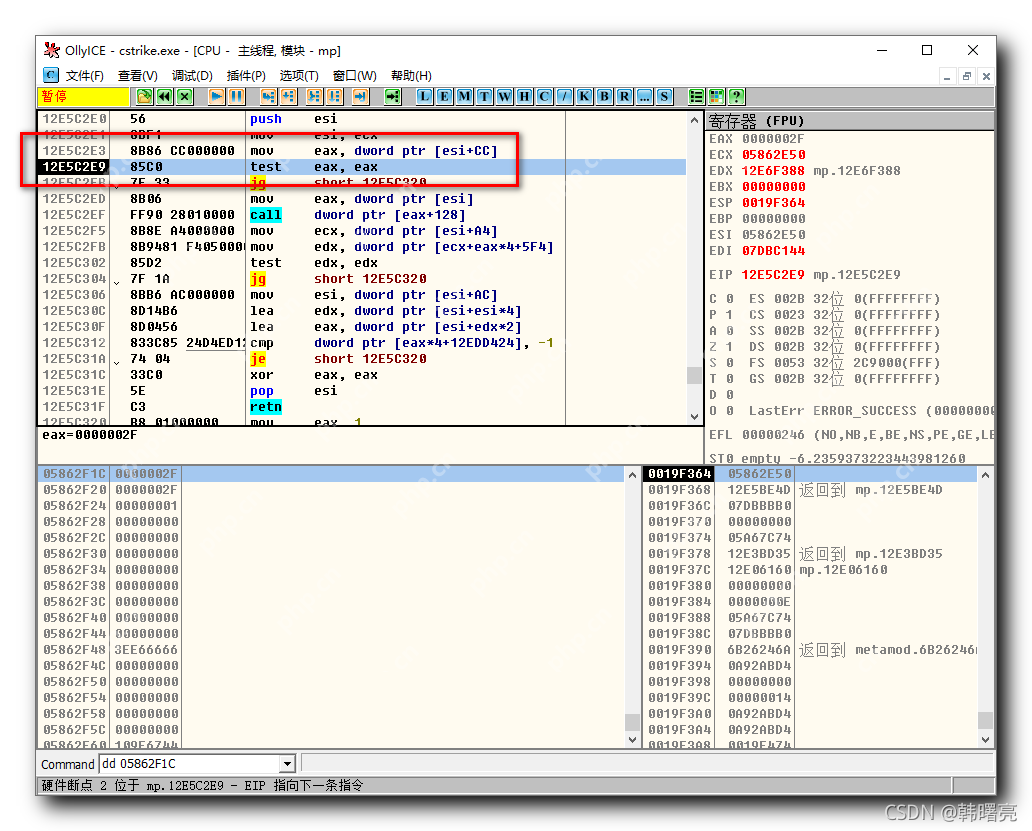Restore the CPU child window size
This screenshot has height=831, width=1032.
[966, 75]
